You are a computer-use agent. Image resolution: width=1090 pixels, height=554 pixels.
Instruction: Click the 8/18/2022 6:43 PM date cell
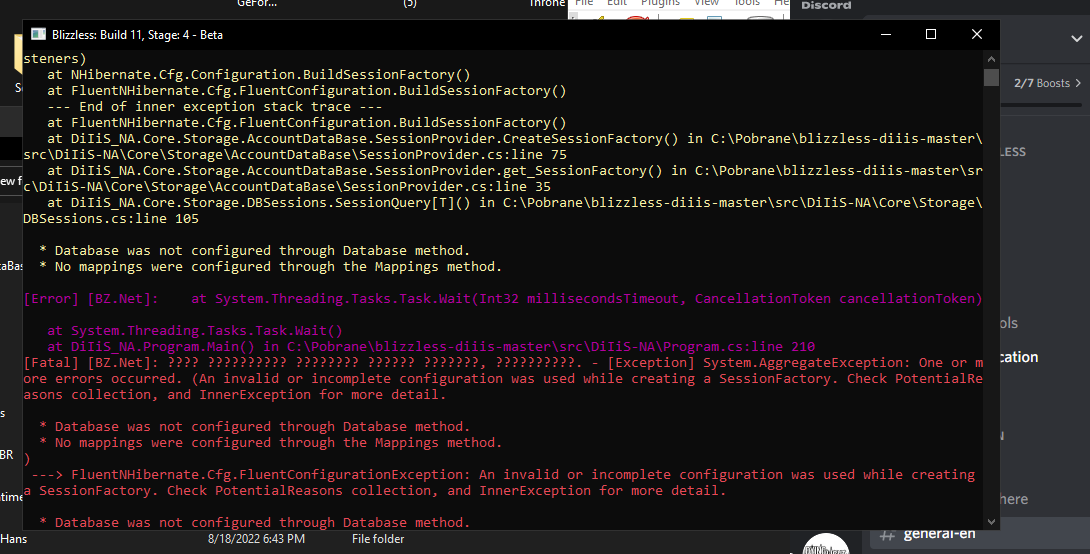256,539
